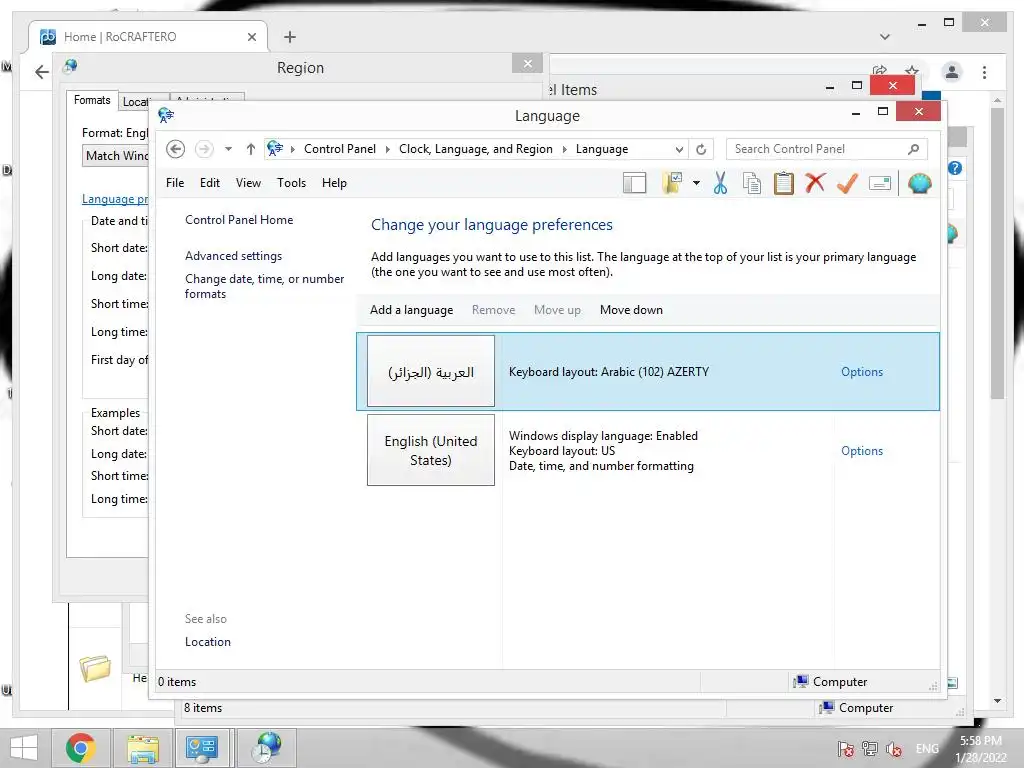Click Language window title bar icon
The height and width of the screenshot is (768, 1024).
pyautogui.click(x=166, y=116)
